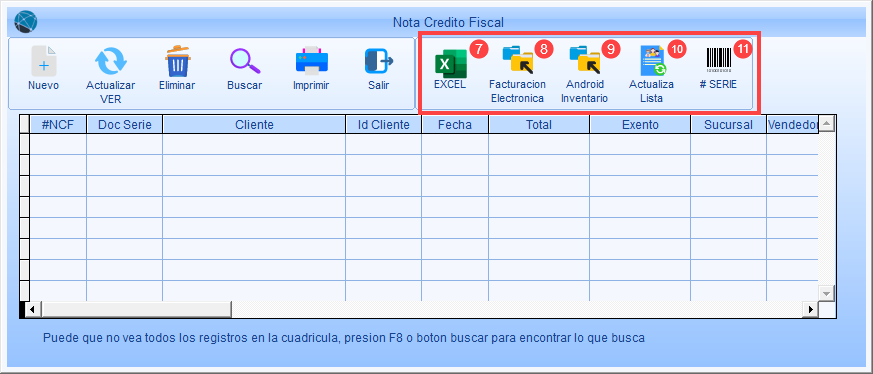Sort by the #NCF column header
This screenshot has height=374, width=873.
coord(58,125)
